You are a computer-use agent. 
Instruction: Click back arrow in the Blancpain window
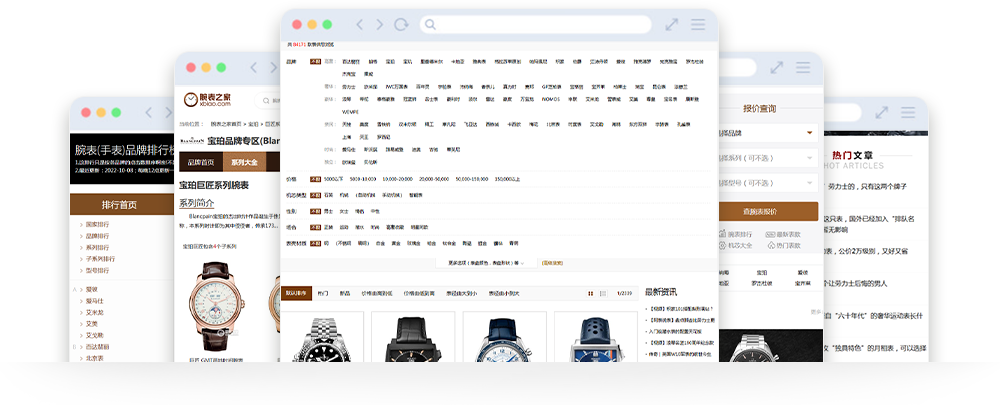pyautogui.click(x=253, y=67)
